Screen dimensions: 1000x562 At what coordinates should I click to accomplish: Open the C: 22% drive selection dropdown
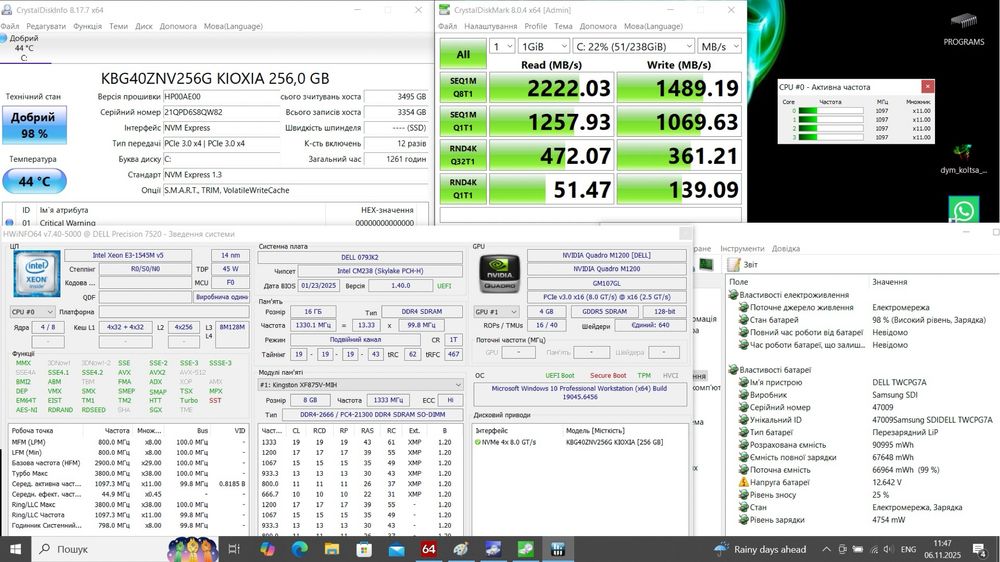pos(633,47)
